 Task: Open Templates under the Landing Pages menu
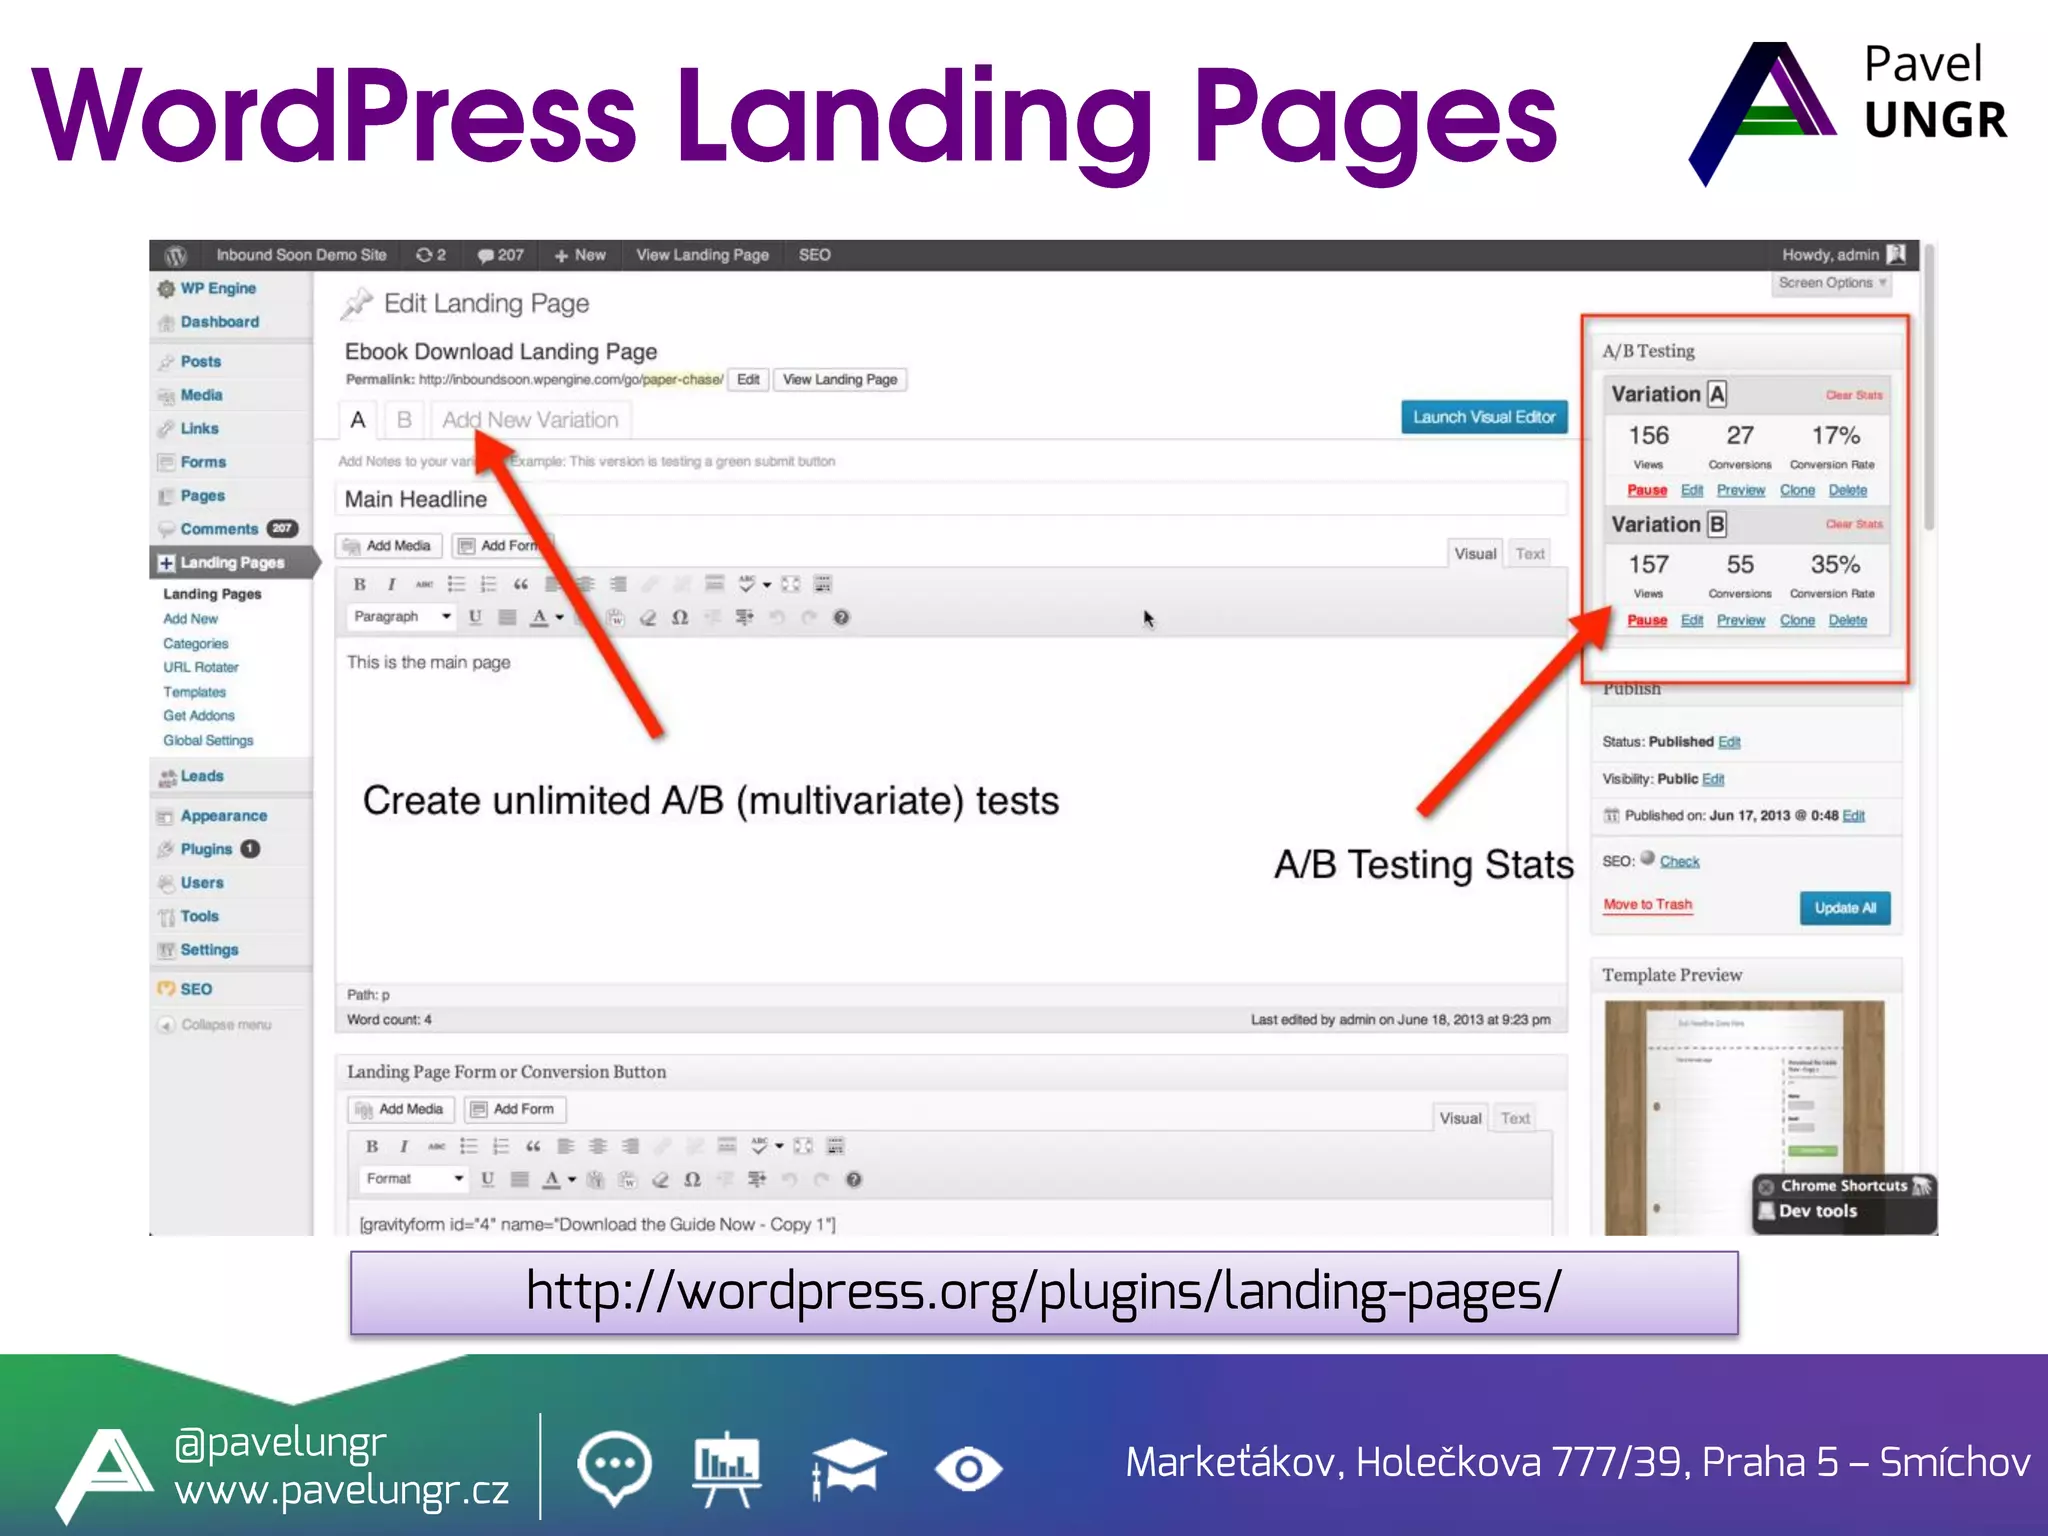(194, 692)
